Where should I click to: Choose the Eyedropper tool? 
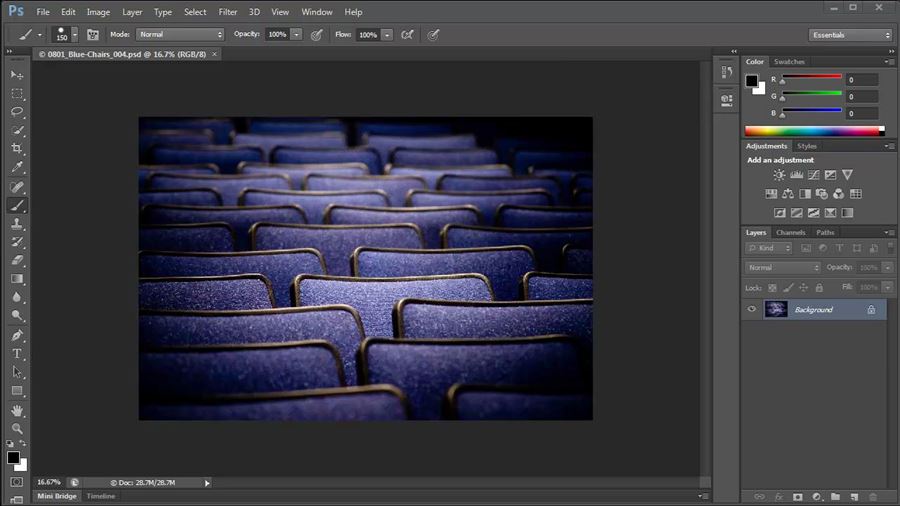pos(17,167)
